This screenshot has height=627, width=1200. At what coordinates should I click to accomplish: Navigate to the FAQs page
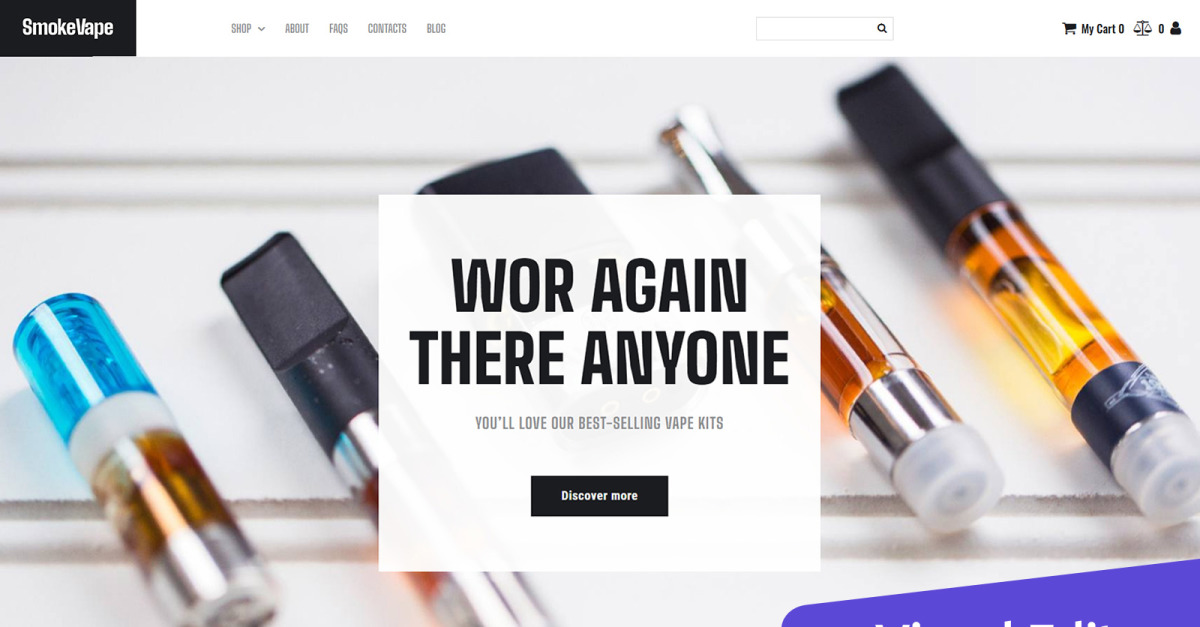(x=338, y=29)
